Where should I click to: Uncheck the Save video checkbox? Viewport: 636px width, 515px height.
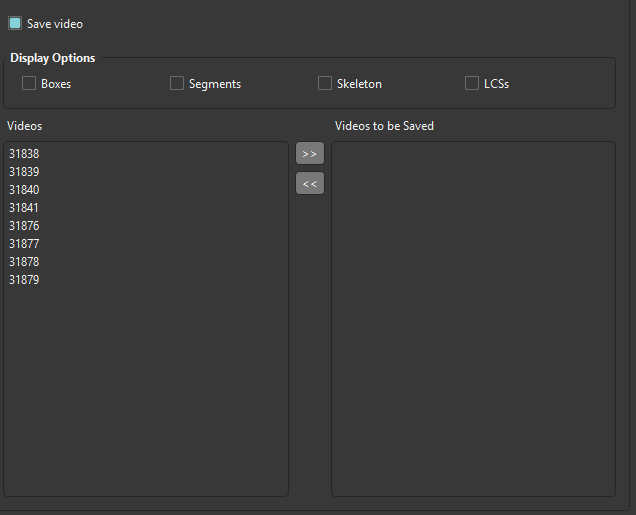tap(15, 24)
